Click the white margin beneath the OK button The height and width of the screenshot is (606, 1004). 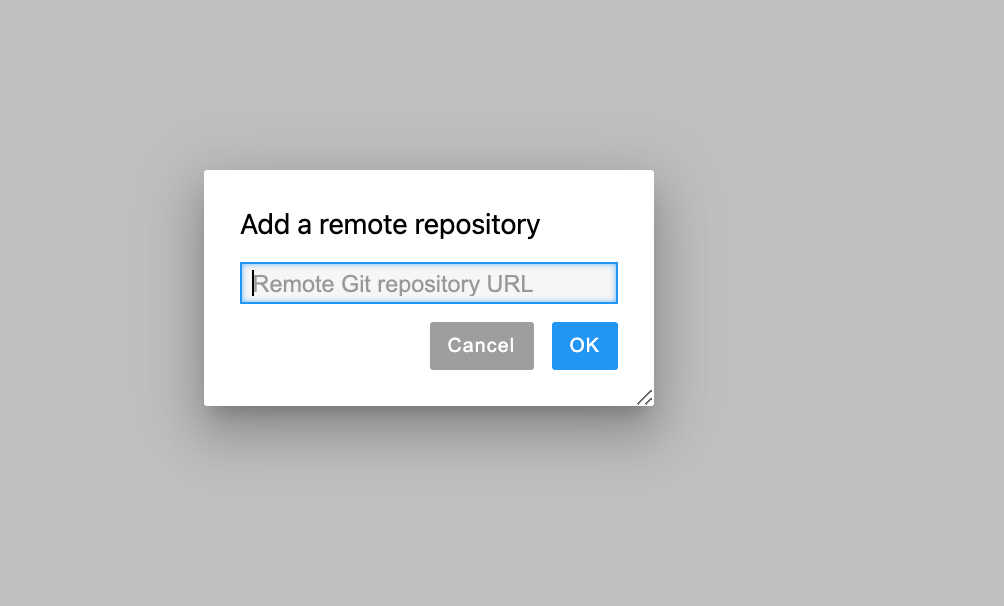tap(585, 387)
